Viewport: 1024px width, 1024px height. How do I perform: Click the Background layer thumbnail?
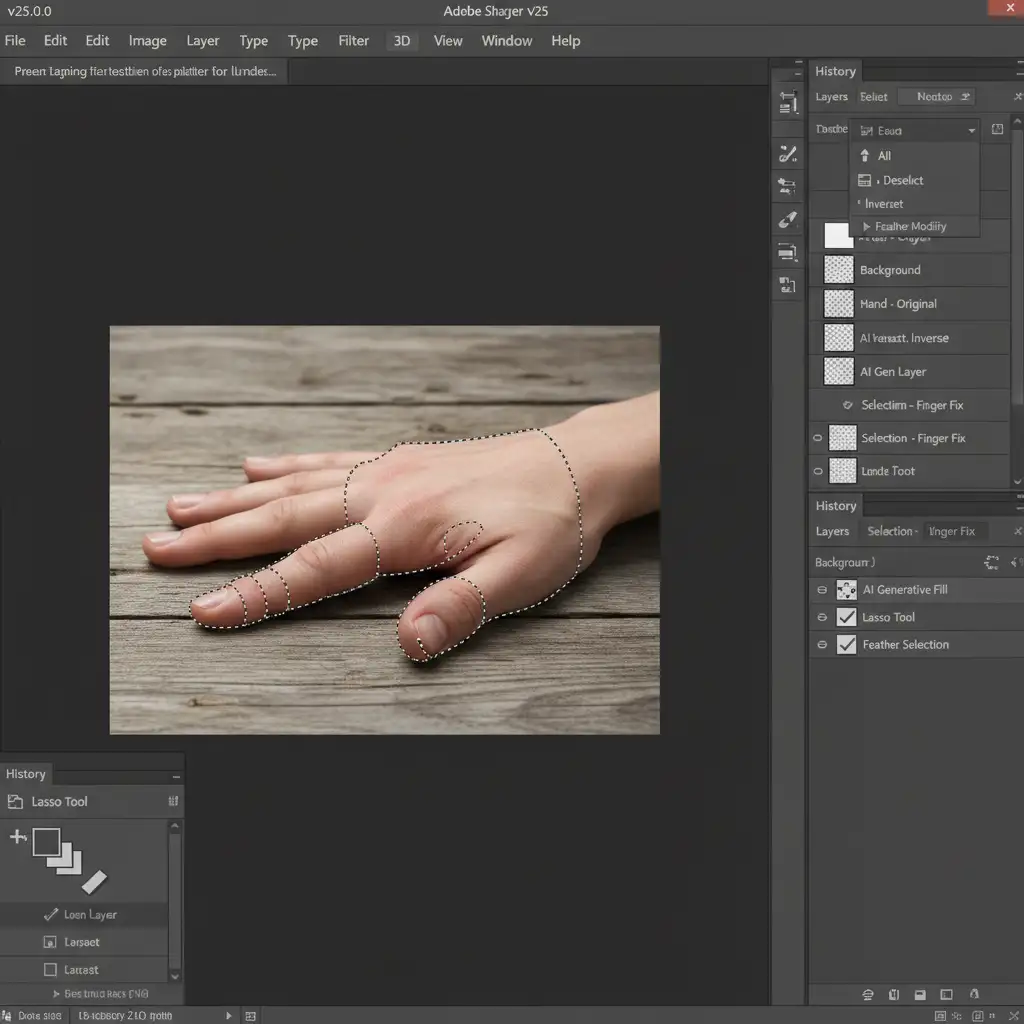[x=839, y=270]
